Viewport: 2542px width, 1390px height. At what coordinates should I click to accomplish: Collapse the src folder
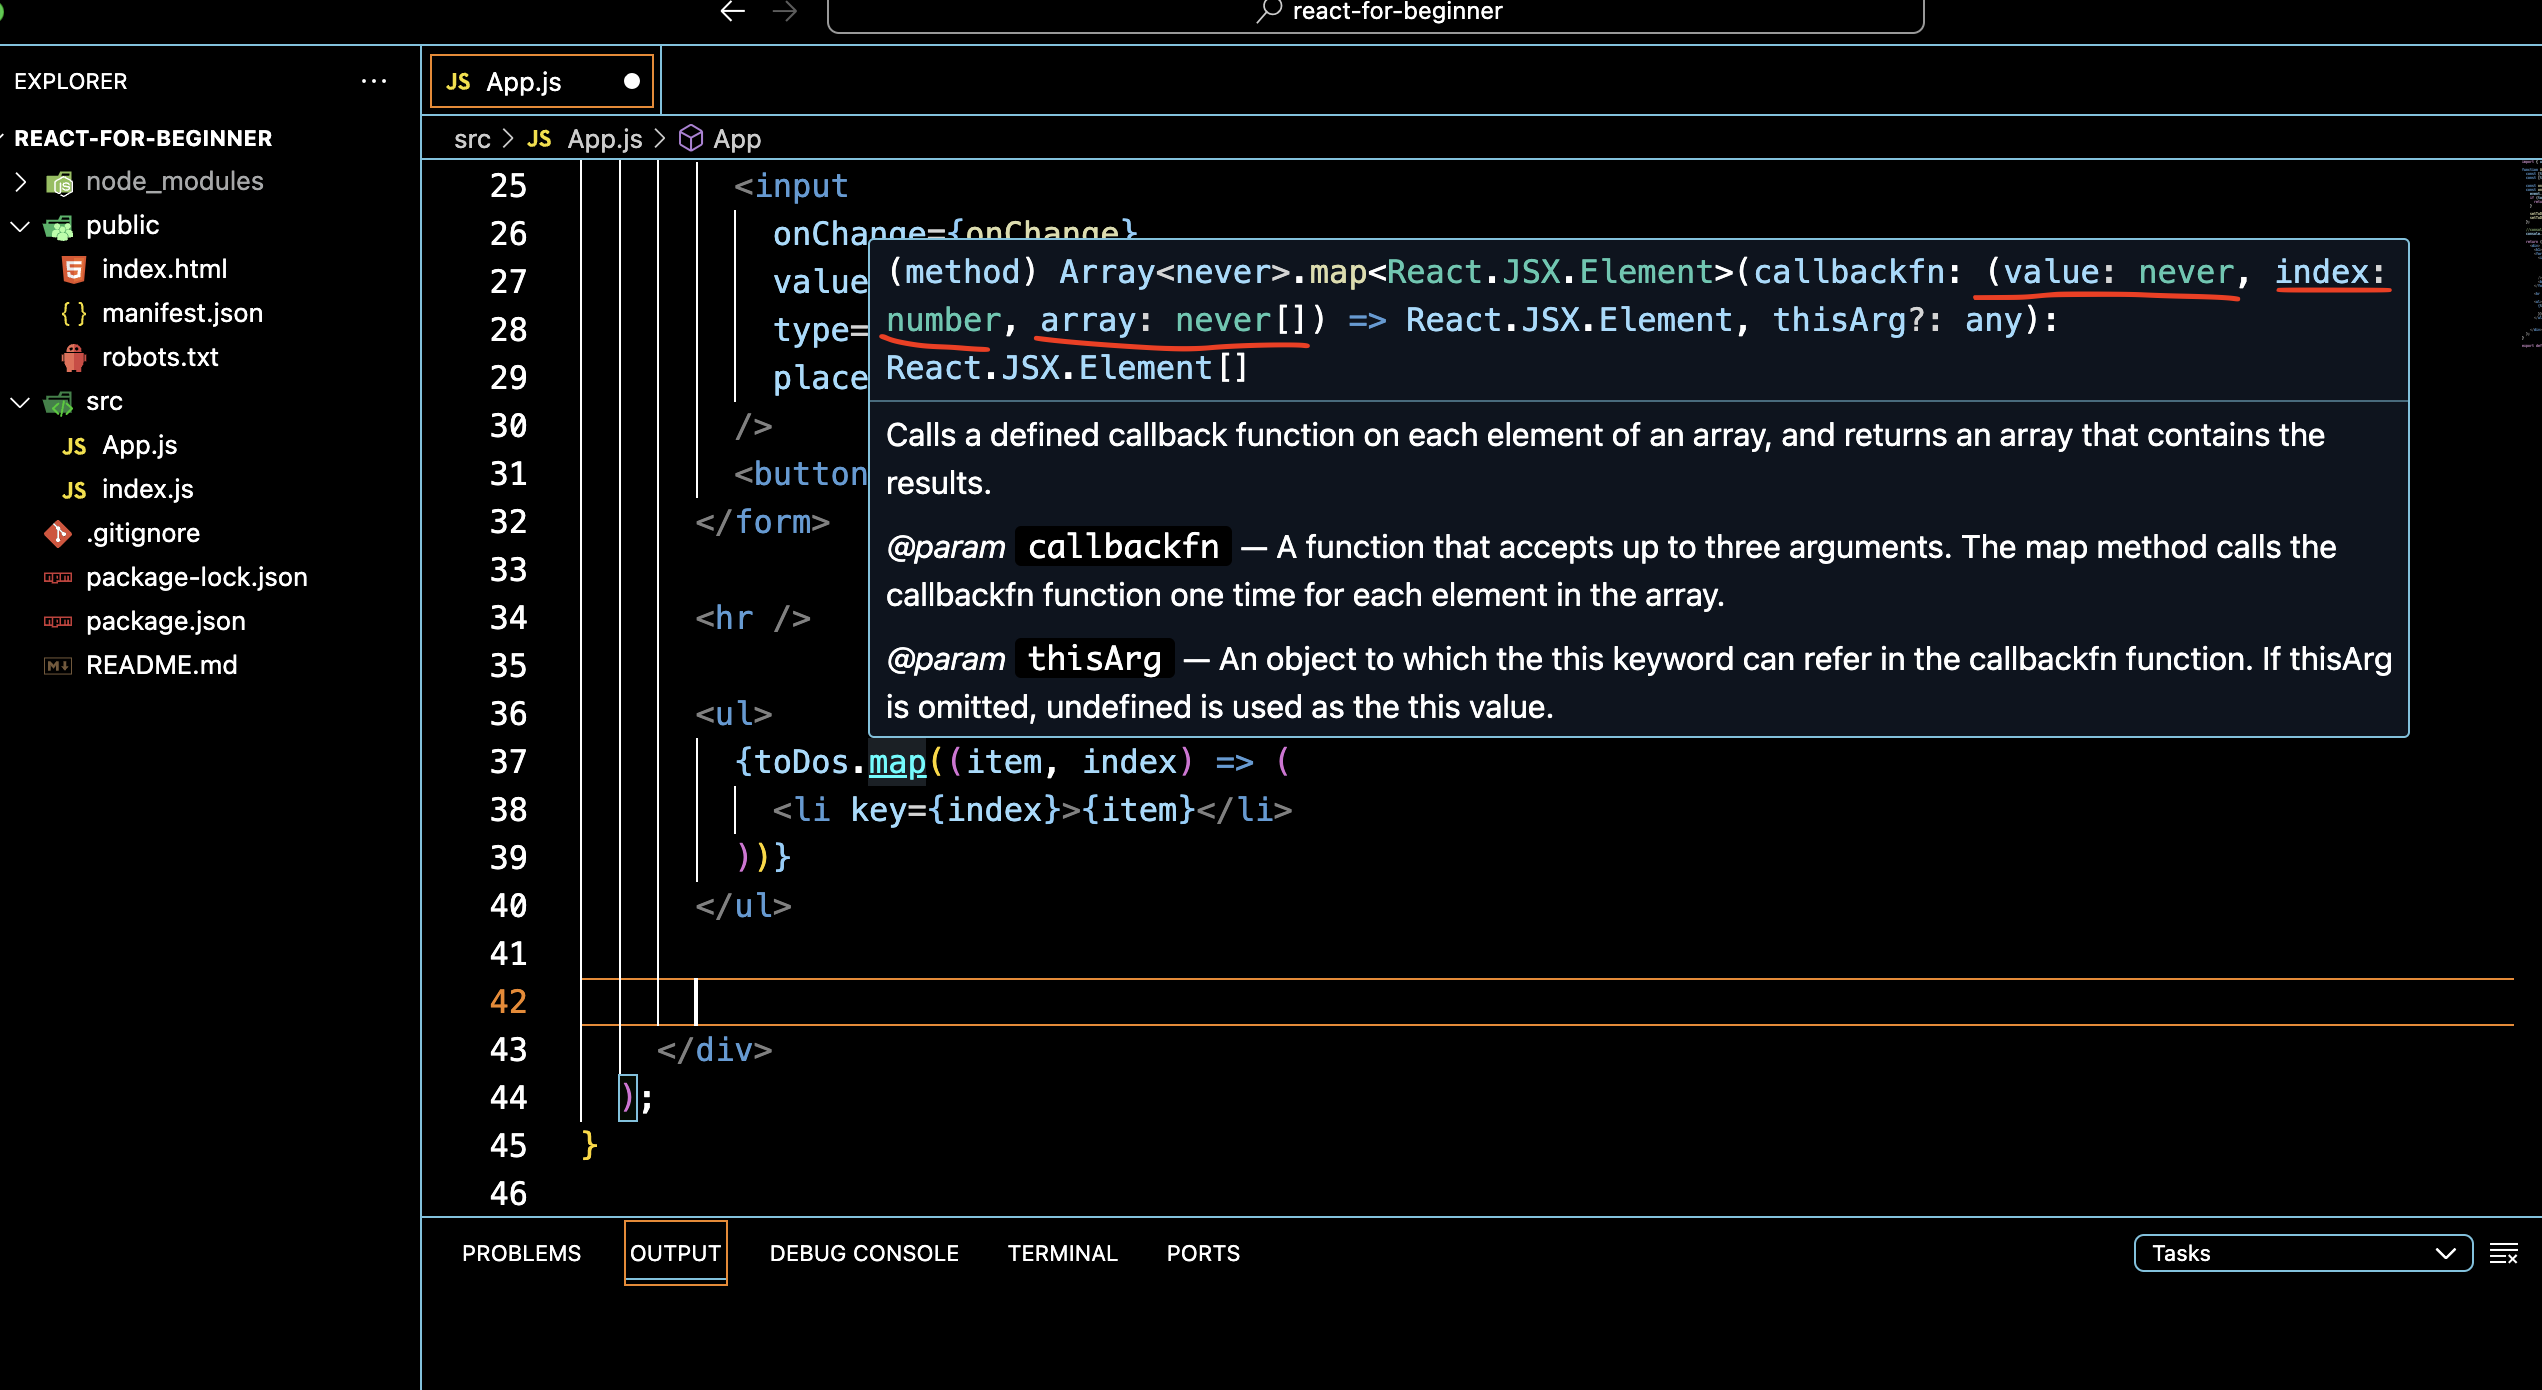point(104,401)
